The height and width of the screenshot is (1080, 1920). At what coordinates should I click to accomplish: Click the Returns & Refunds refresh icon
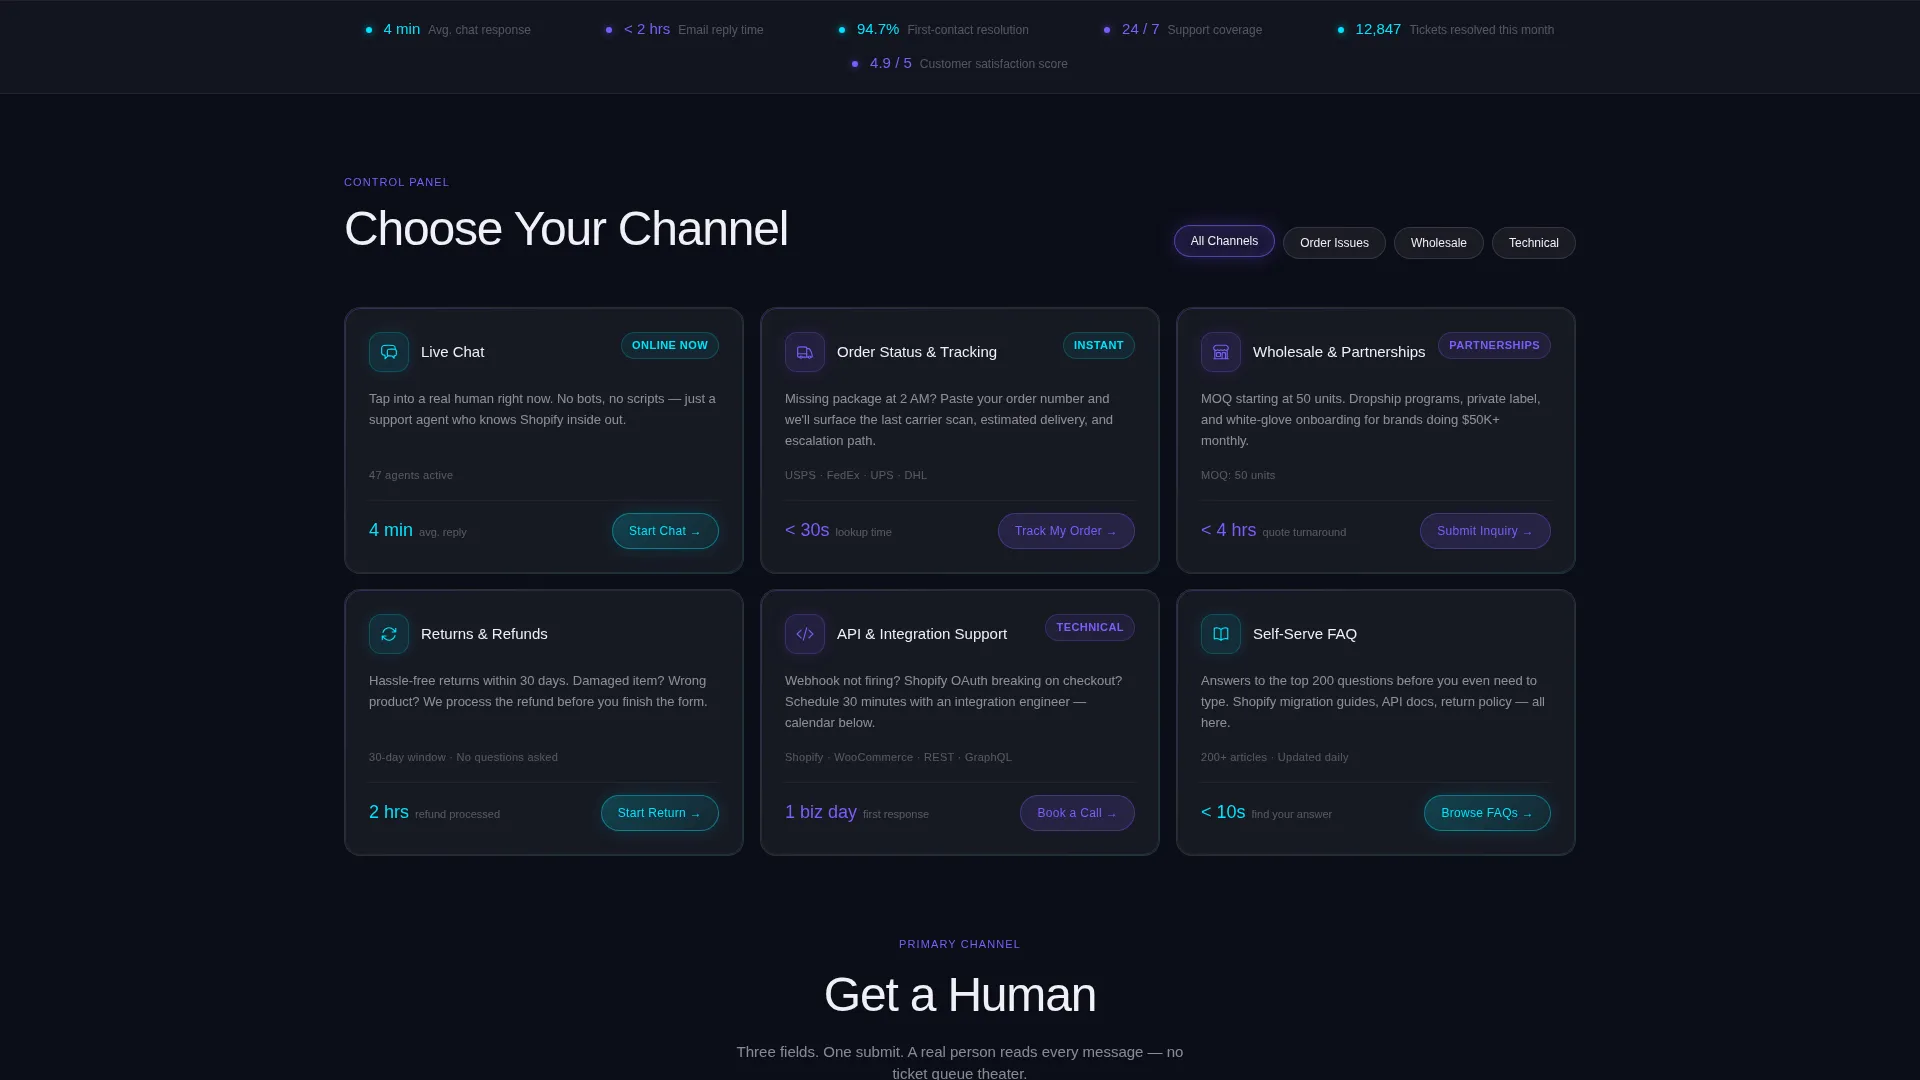(389, 634)
